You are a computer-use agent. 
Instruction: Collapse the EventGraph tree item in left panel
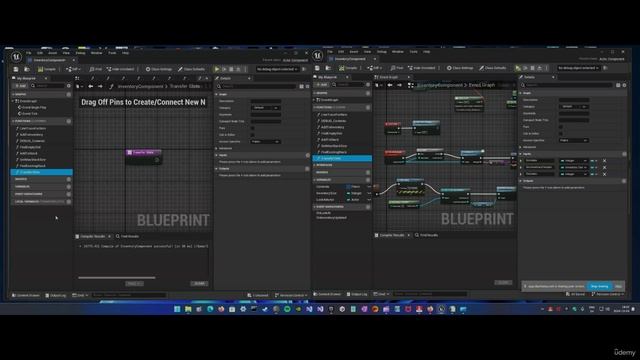click(x=13, y=101)
